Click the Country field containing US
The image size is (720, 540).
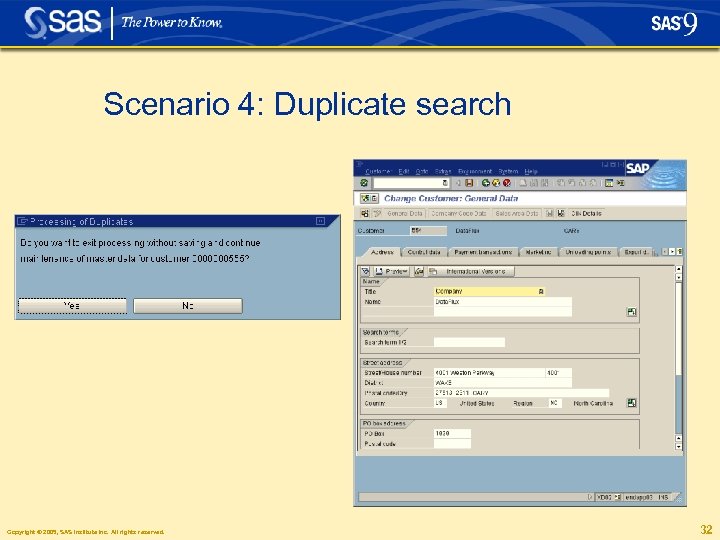click(x=440, y=403)
